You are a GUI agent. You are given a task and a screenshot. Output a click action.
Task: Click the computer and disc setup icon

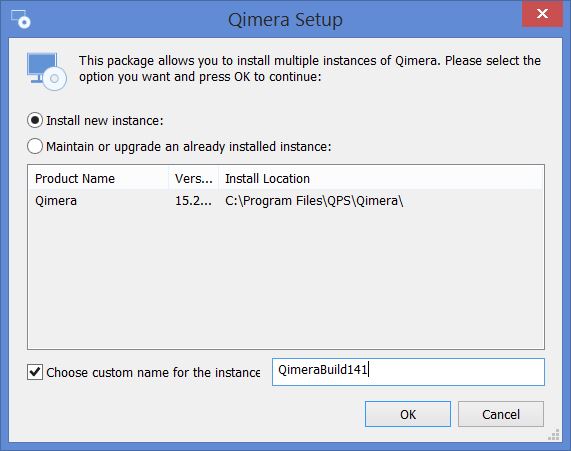click(x=47, y=71)
